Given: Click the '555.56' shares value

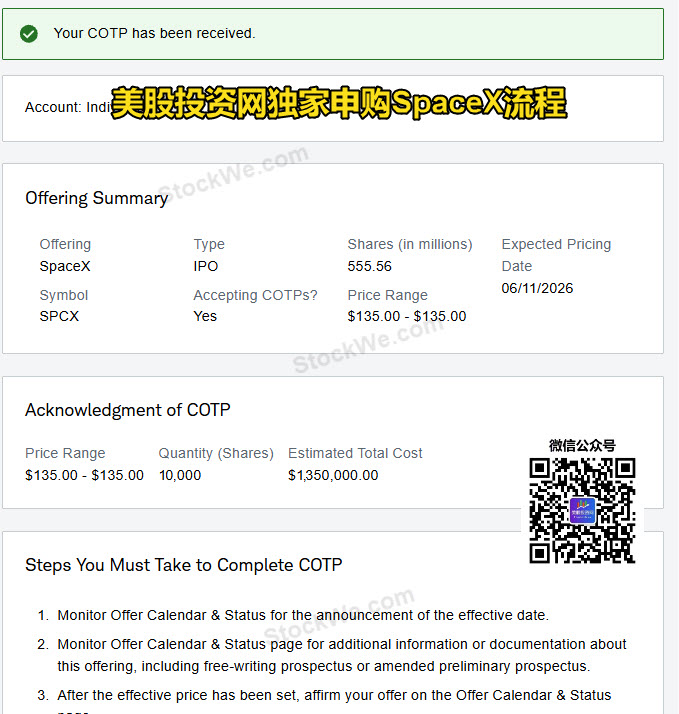Looking at the screenshot, I should point(369,266).
